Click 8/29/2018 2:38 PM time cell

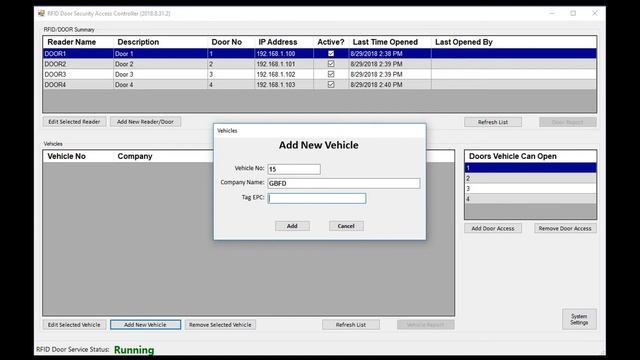tap(390, 53)
